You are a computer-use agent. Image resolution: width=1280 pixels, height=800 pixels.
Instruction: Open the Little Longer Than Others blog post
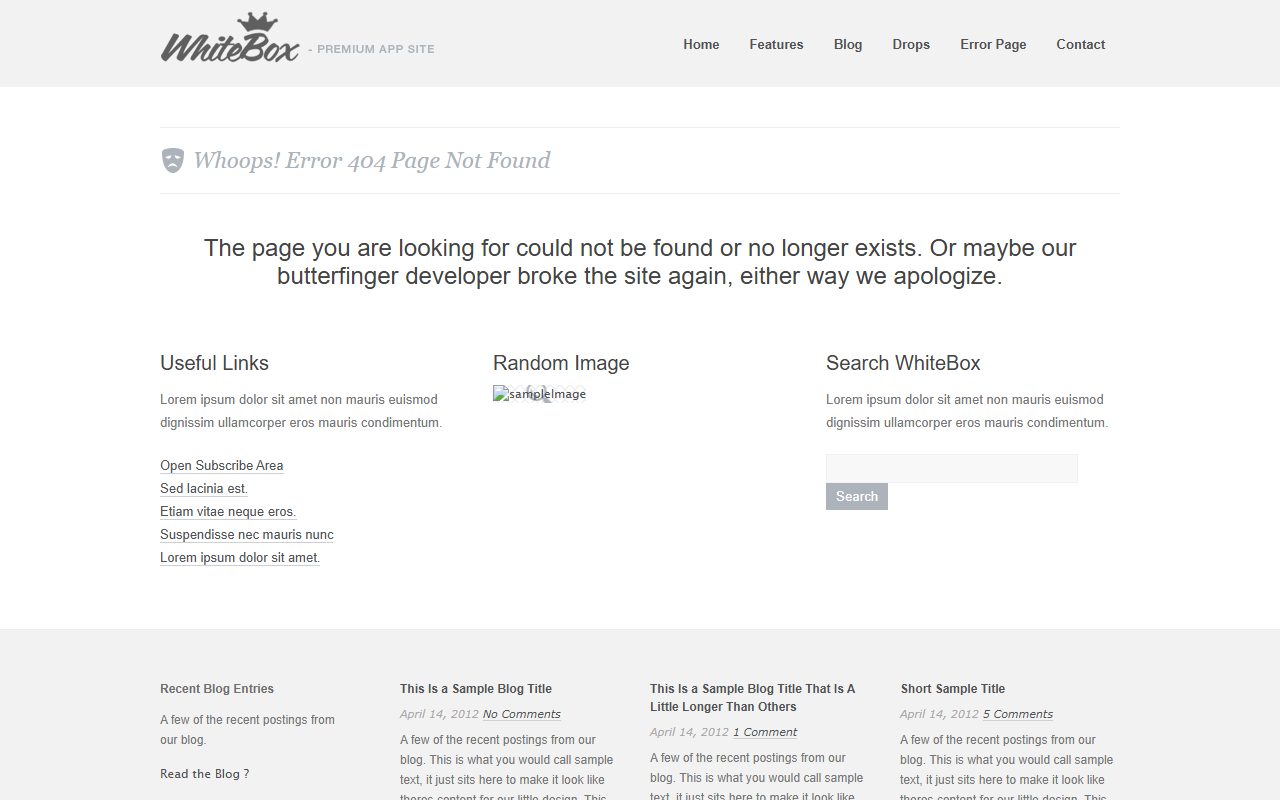click(752, 697)
